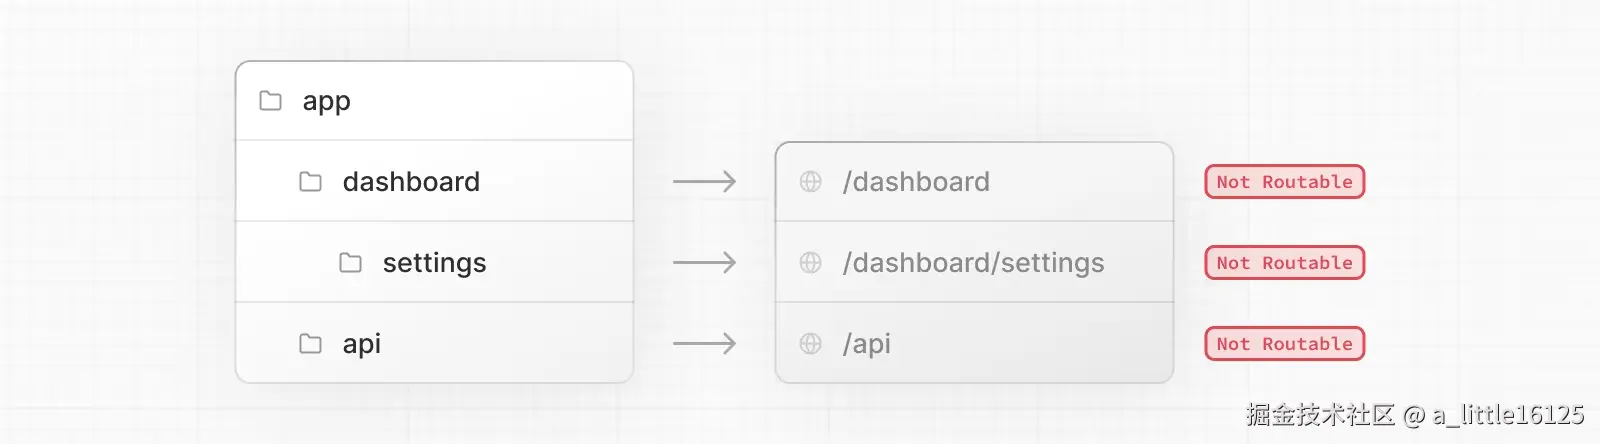
Task: Click the settings folder icon
Action: (350, 263)
